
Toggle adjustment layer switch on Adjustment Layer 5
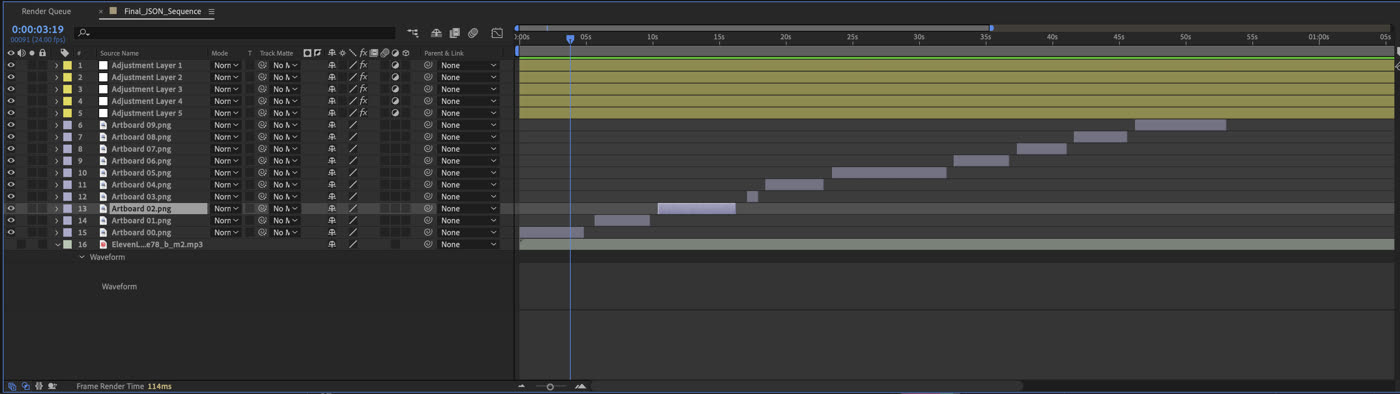(x=395, y=113)
